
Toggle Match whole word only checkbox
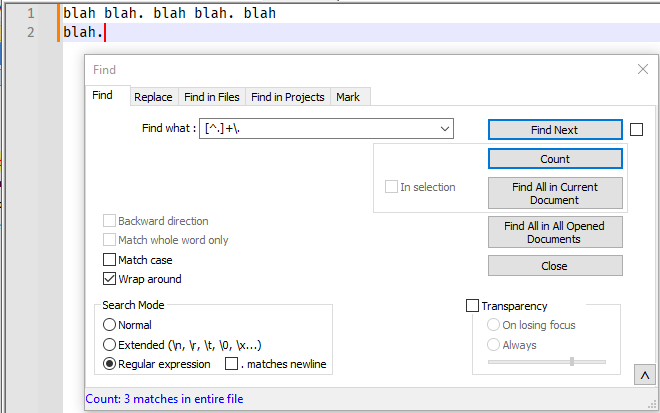tap(109, 240)
